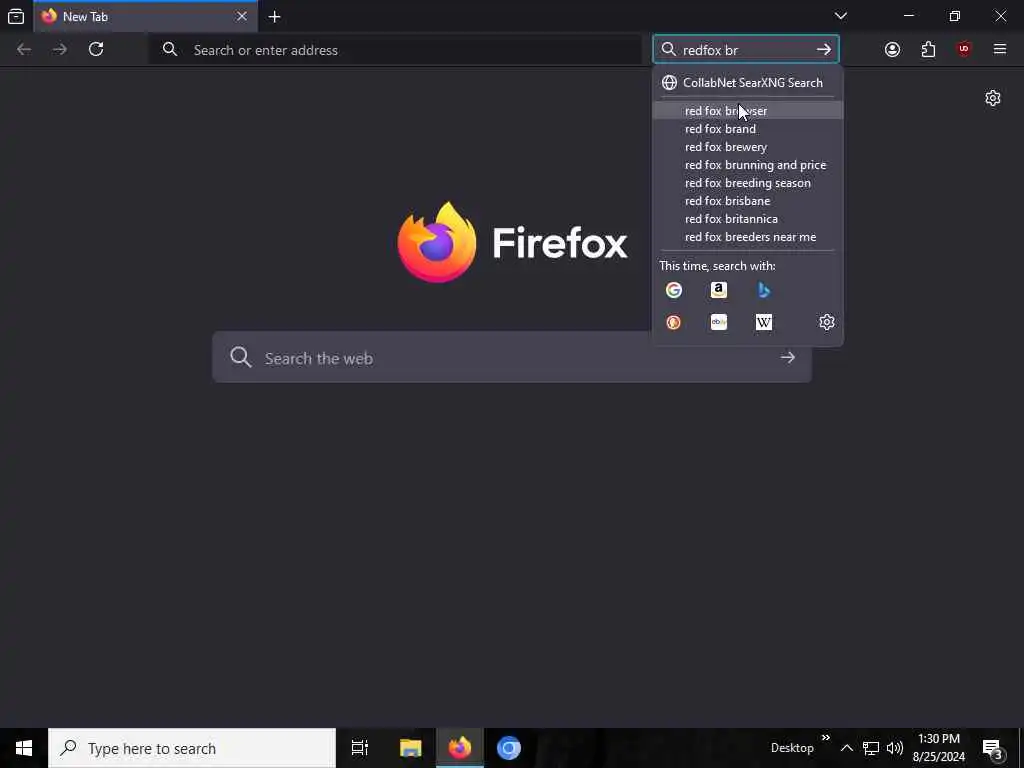Screen dimensions: 1024x768
Task: Open search settings gear in suggestions panel
Action: click(x=827, y=322)
